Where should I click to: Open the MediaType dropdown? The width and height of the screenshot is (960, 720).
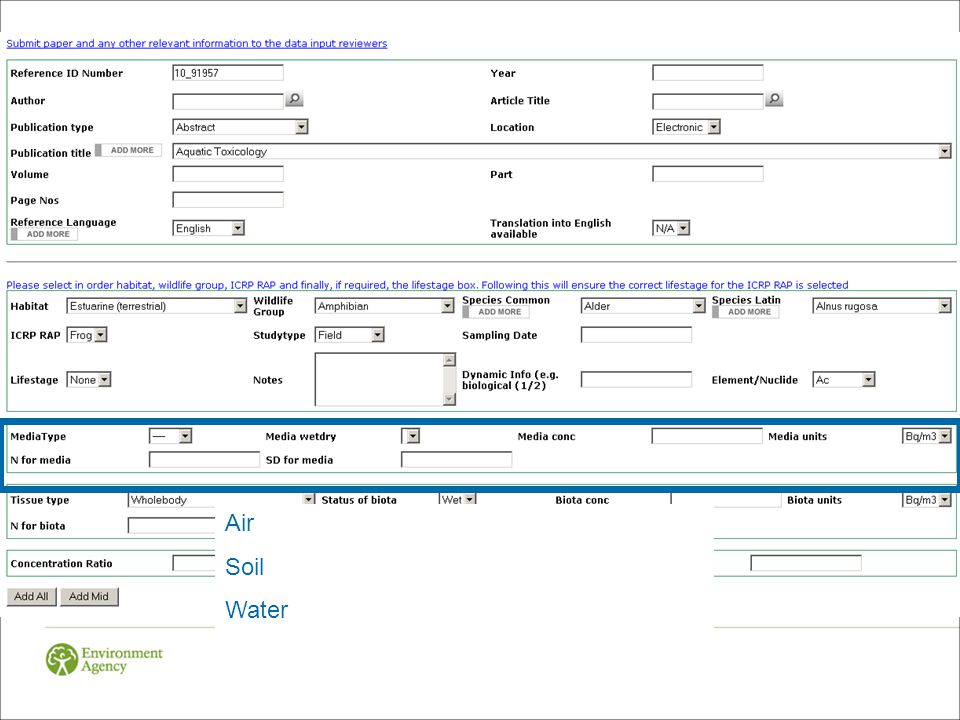coord(171,436)
